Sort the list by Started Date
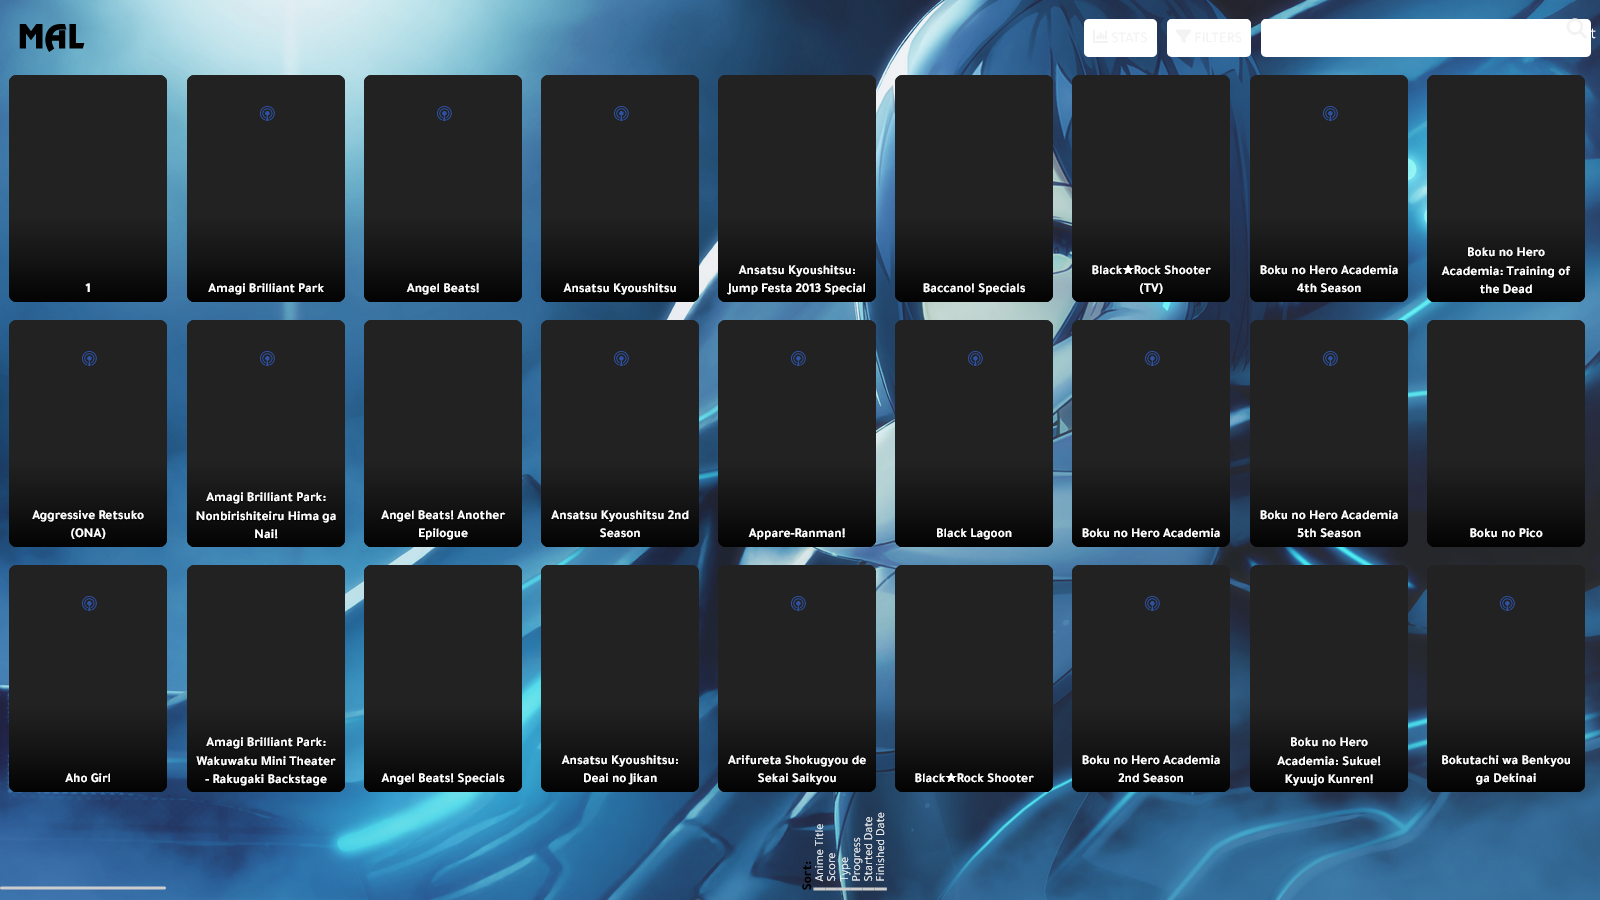Image resolution: width=1600 pixels, height=900 pixels. pyautogui.click(x=868, y=849)
